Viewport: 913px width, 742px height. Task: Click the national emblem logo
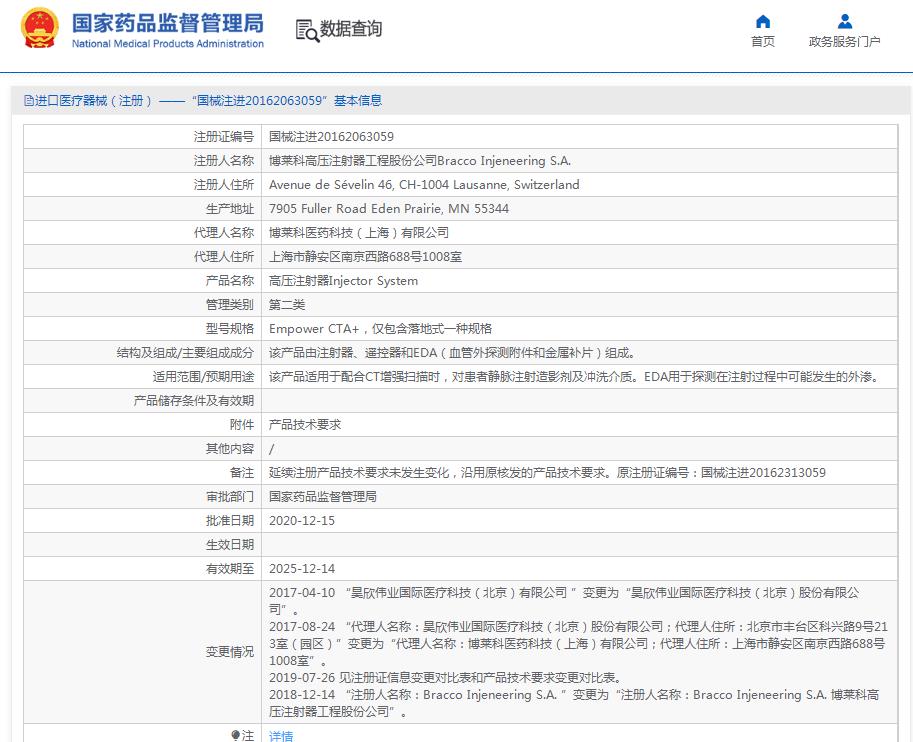[40, 29]
